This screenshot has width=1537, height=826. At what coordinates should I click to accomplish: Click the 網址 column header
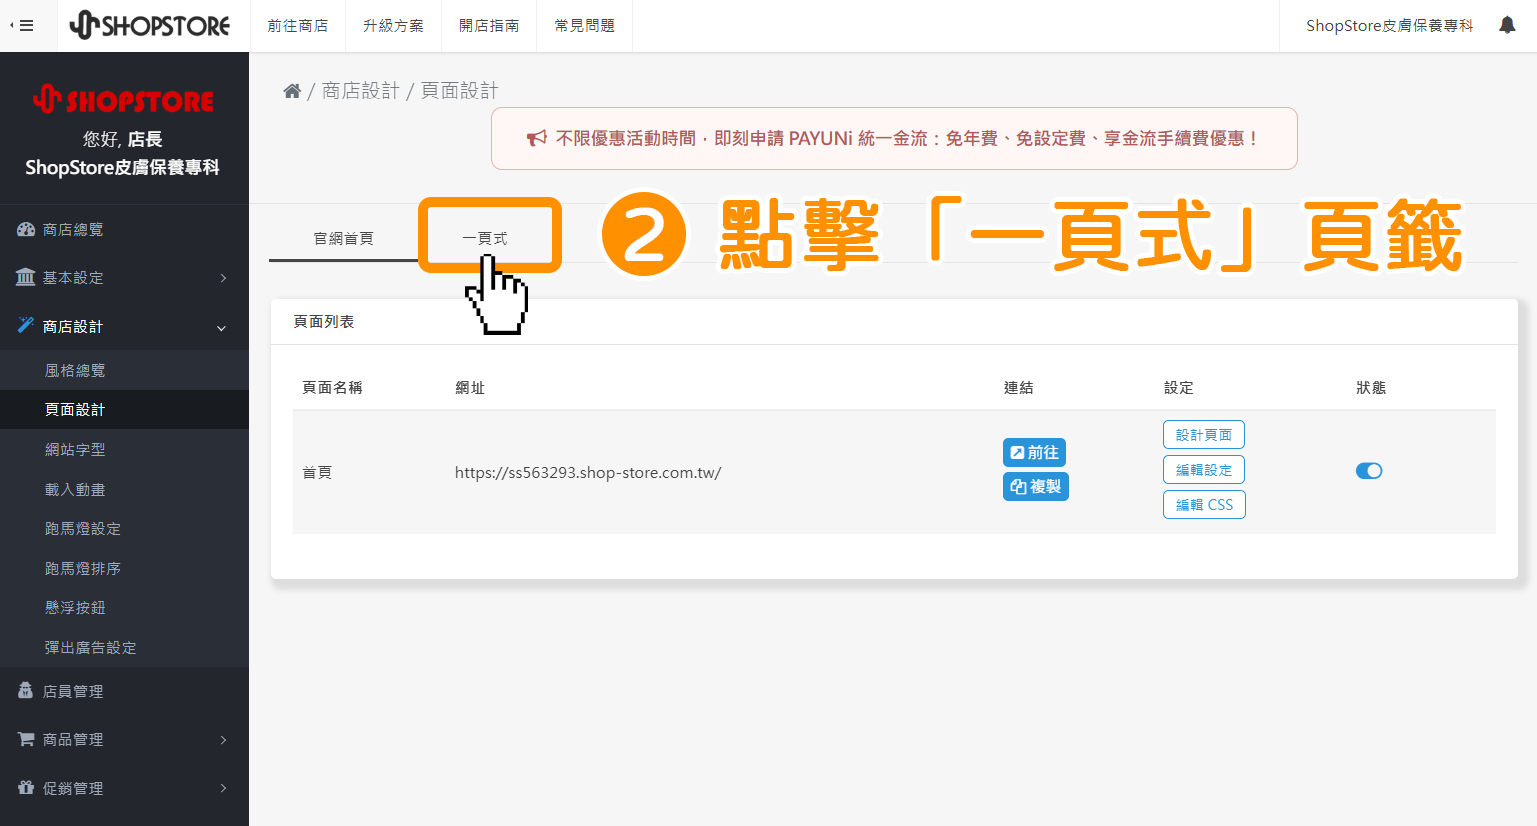tap(470, 388)
